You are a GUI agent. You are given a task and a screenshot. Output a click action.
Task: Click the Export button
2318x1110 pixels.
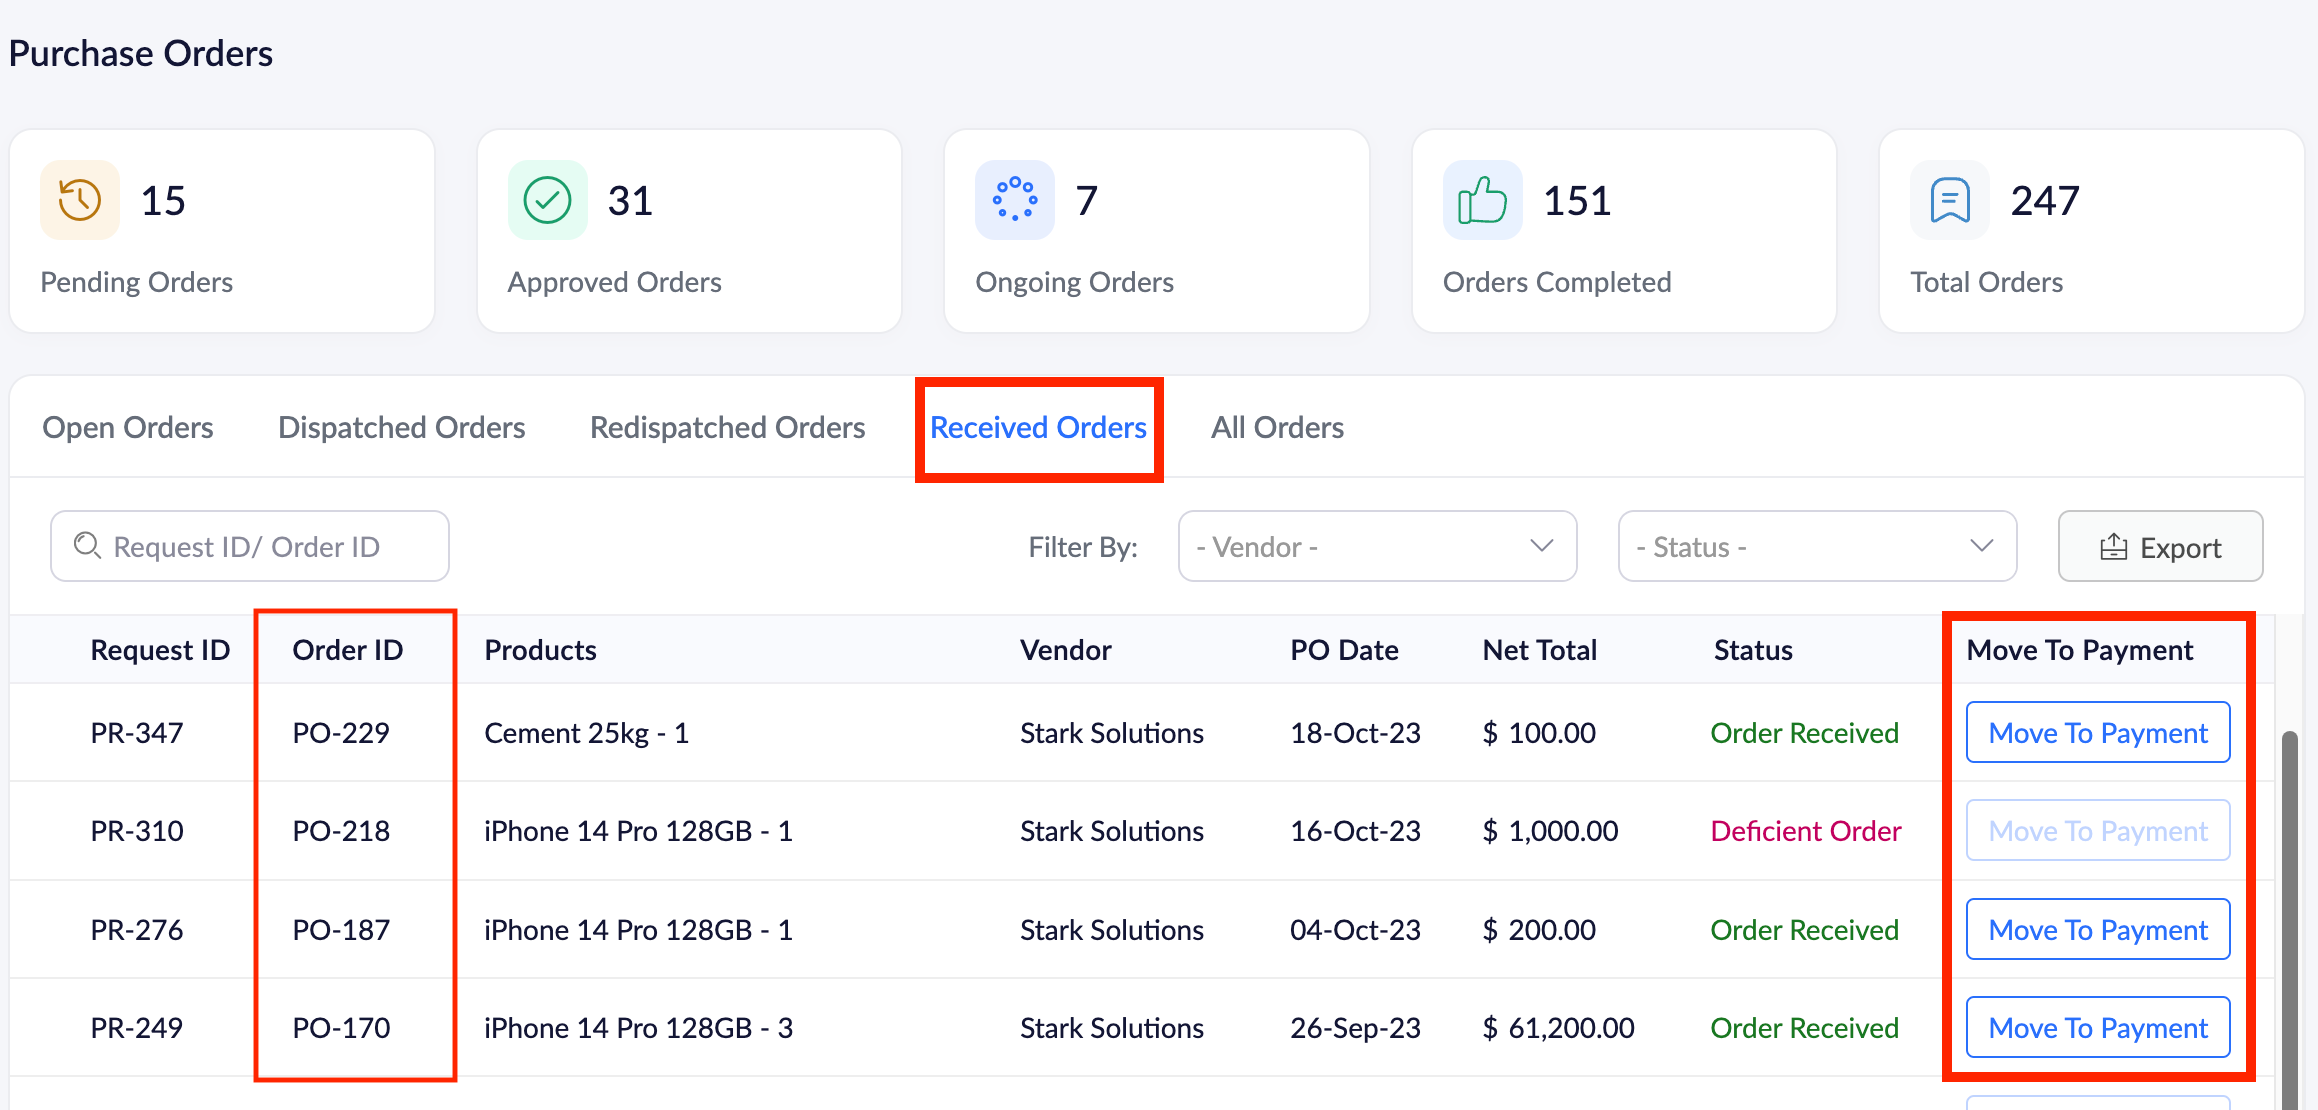(2160, 546)
